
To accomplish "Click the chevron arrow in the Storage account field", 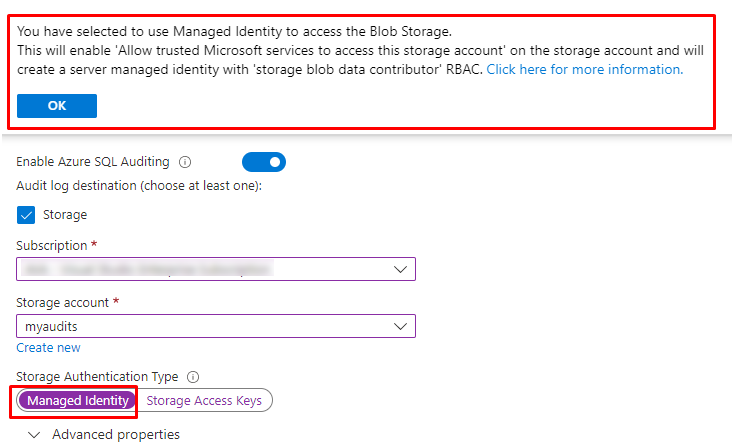I will coord(400,327).
